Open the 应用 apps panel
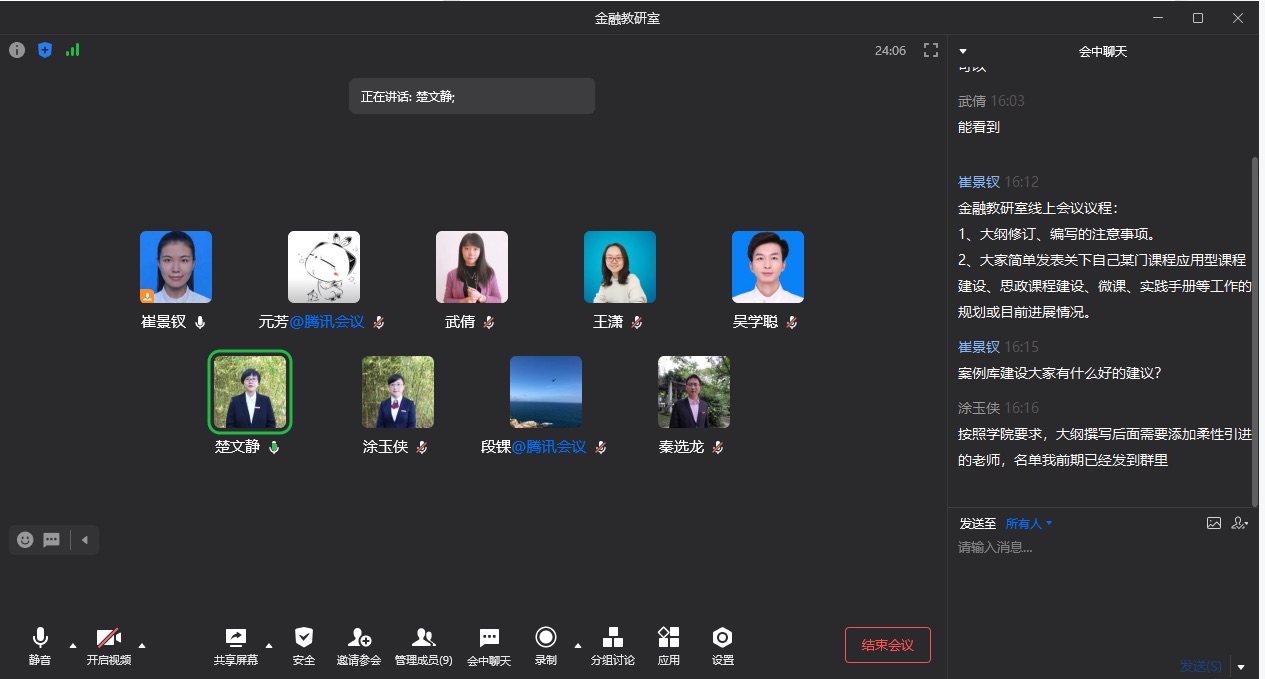Screen dimensions: 1265x679 tap(669, 645)
